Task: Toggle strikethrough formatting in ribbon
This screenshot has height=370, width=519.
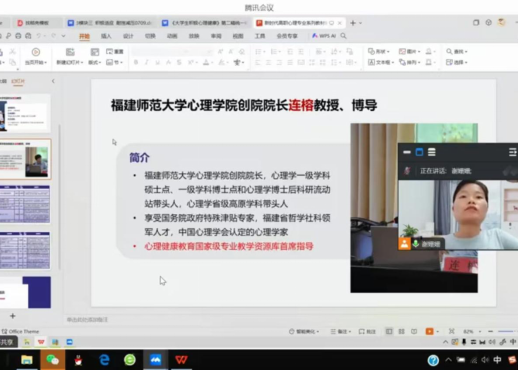Action: 179,62
